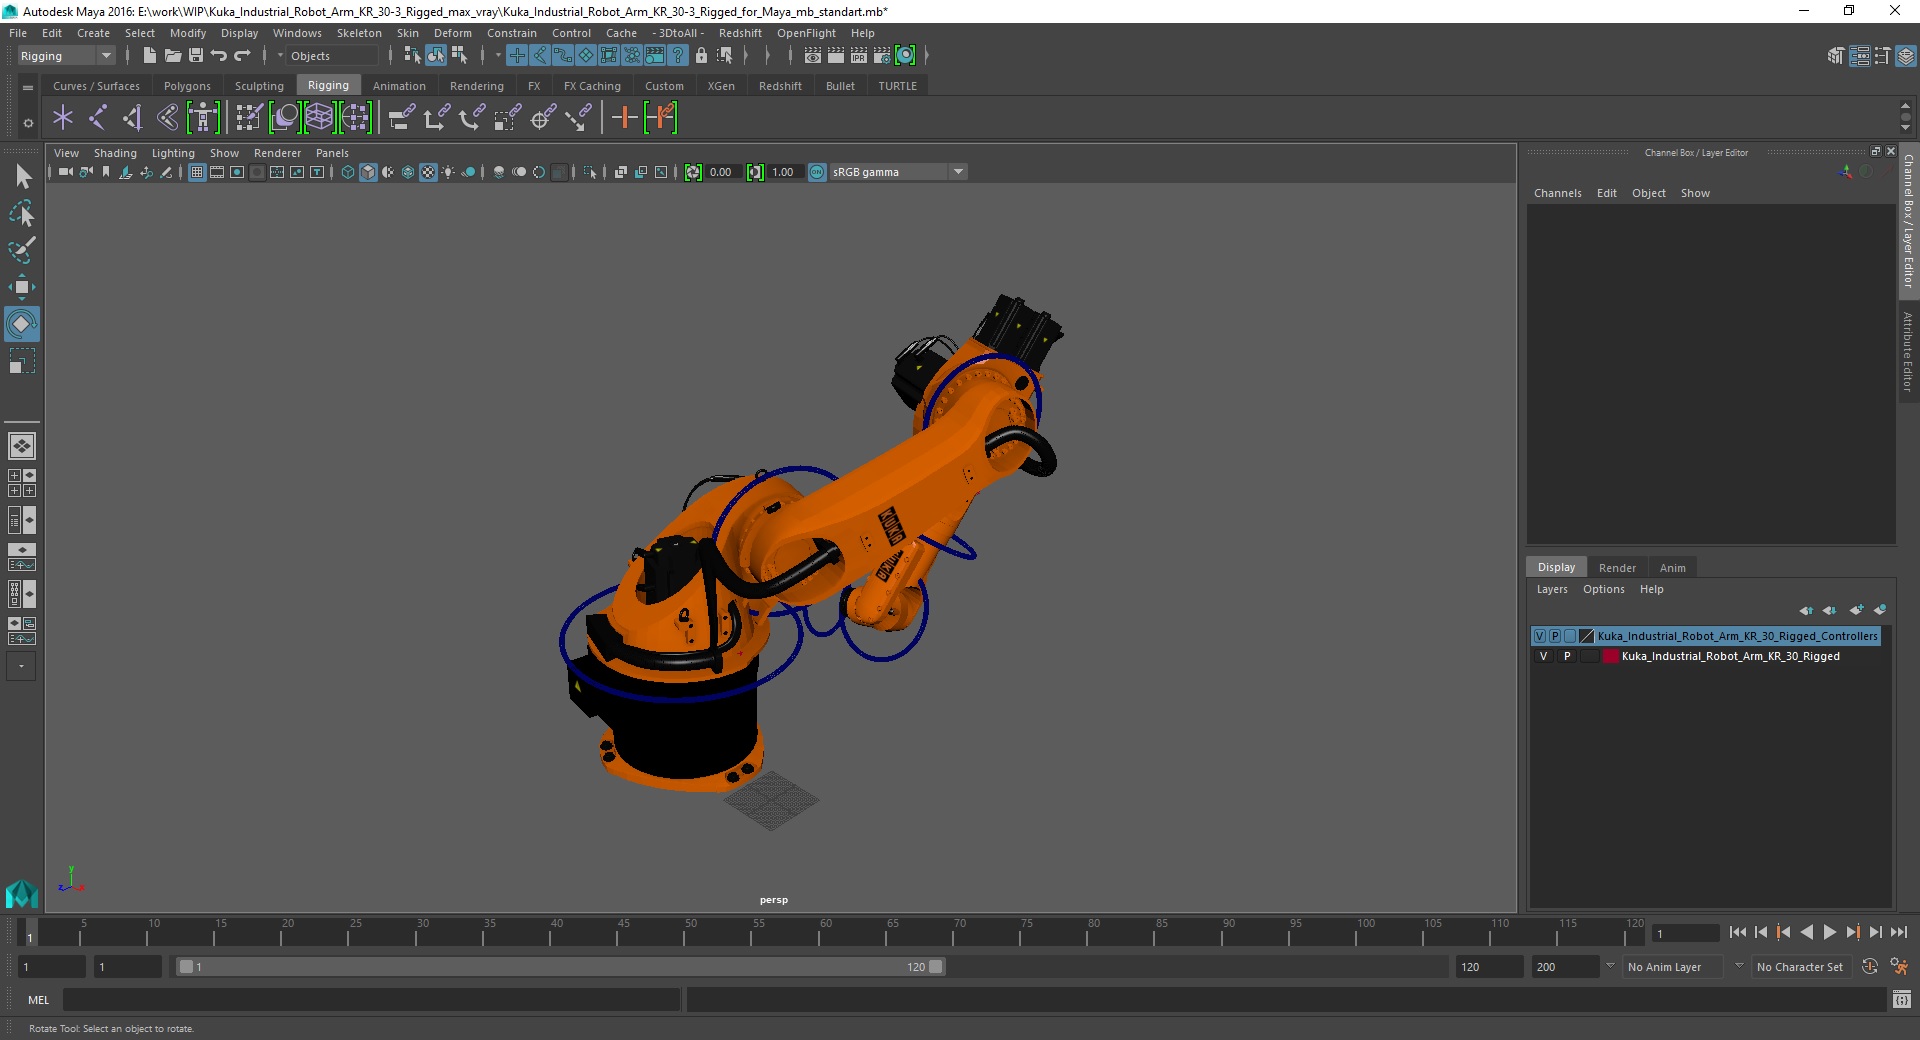Click the Create Lattice shelf icon
This screenshot has height=1040, width=1920.
(x=320, y=118)
